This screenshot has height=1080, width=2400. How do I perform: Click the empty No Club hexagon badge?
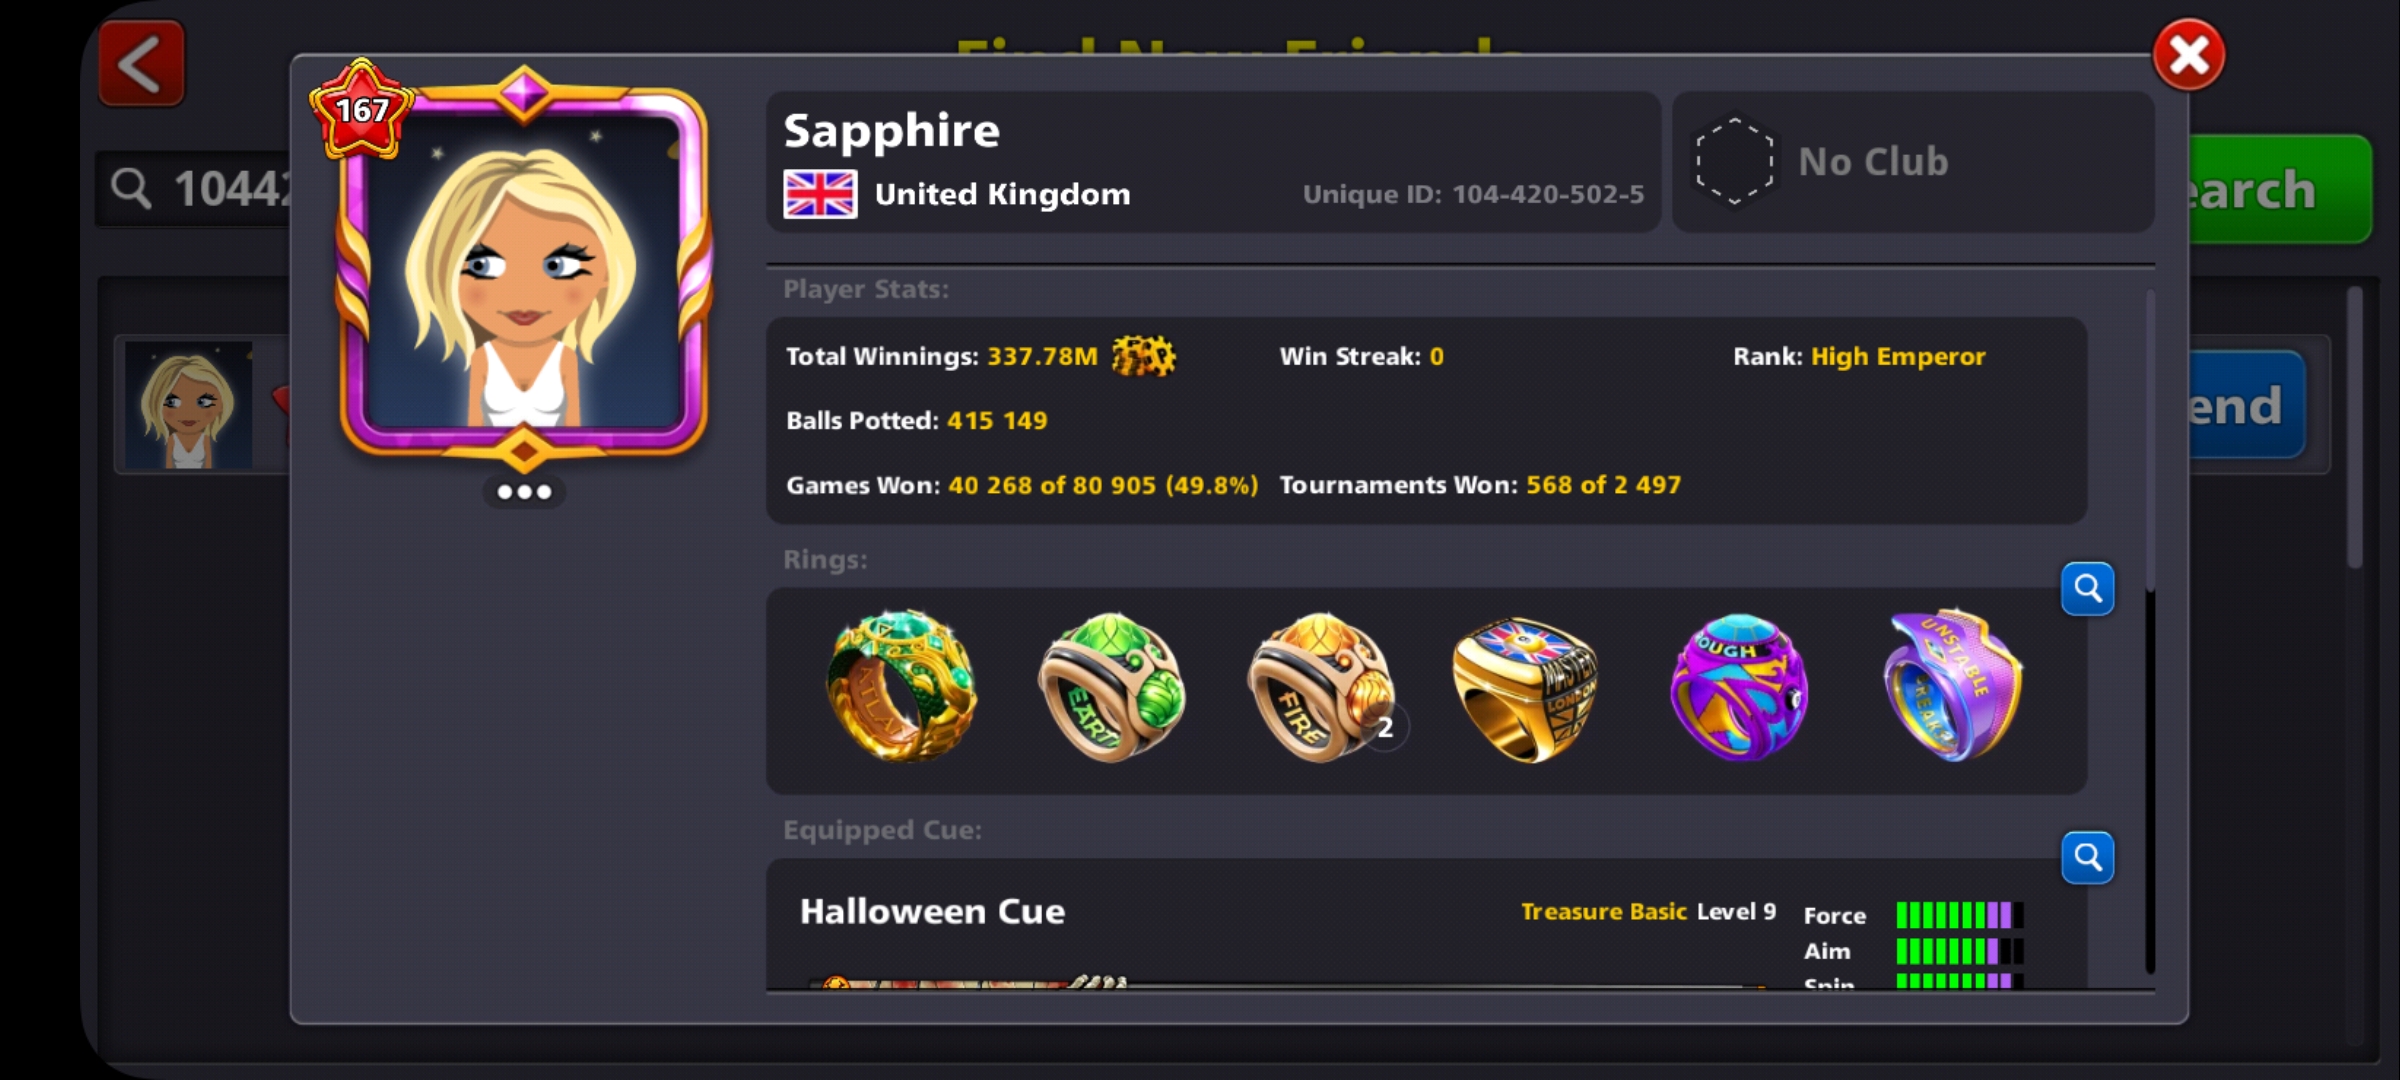coord(1734,161)
